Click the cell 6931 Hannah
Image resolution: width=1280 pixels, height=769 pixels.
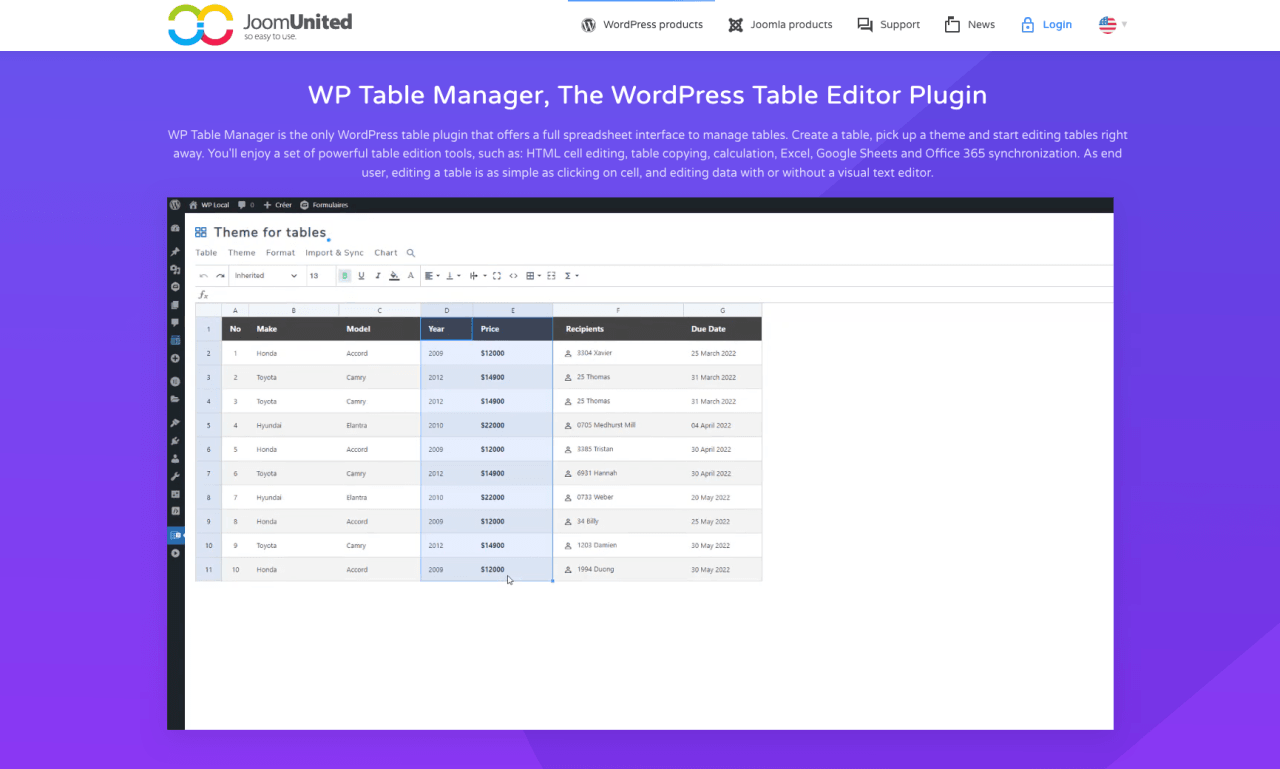point(618,473)
